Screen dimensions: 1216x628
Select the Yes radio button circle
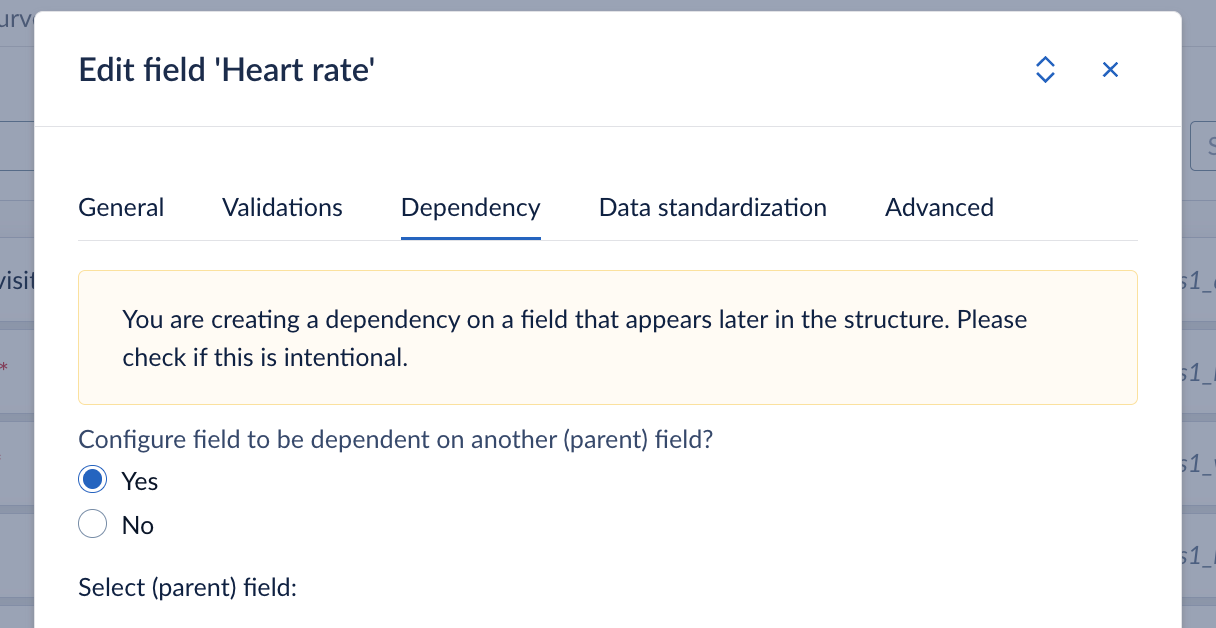[93, 480]
